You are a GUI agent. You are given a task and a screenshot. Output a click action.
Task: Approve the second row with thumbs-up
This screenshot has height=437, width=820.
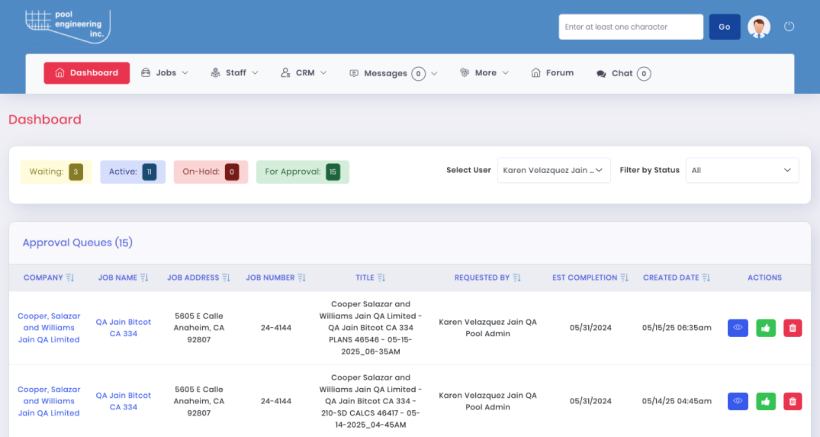(766, 401)
